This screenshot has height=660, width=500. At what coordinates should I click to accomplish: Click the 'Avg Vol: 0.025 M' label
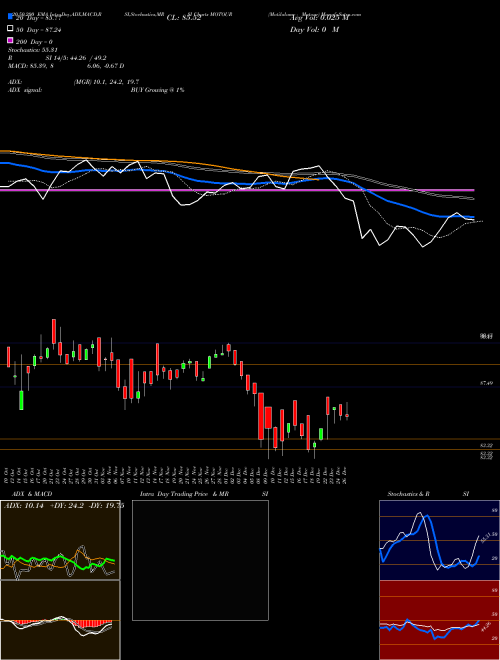[319, 18]
